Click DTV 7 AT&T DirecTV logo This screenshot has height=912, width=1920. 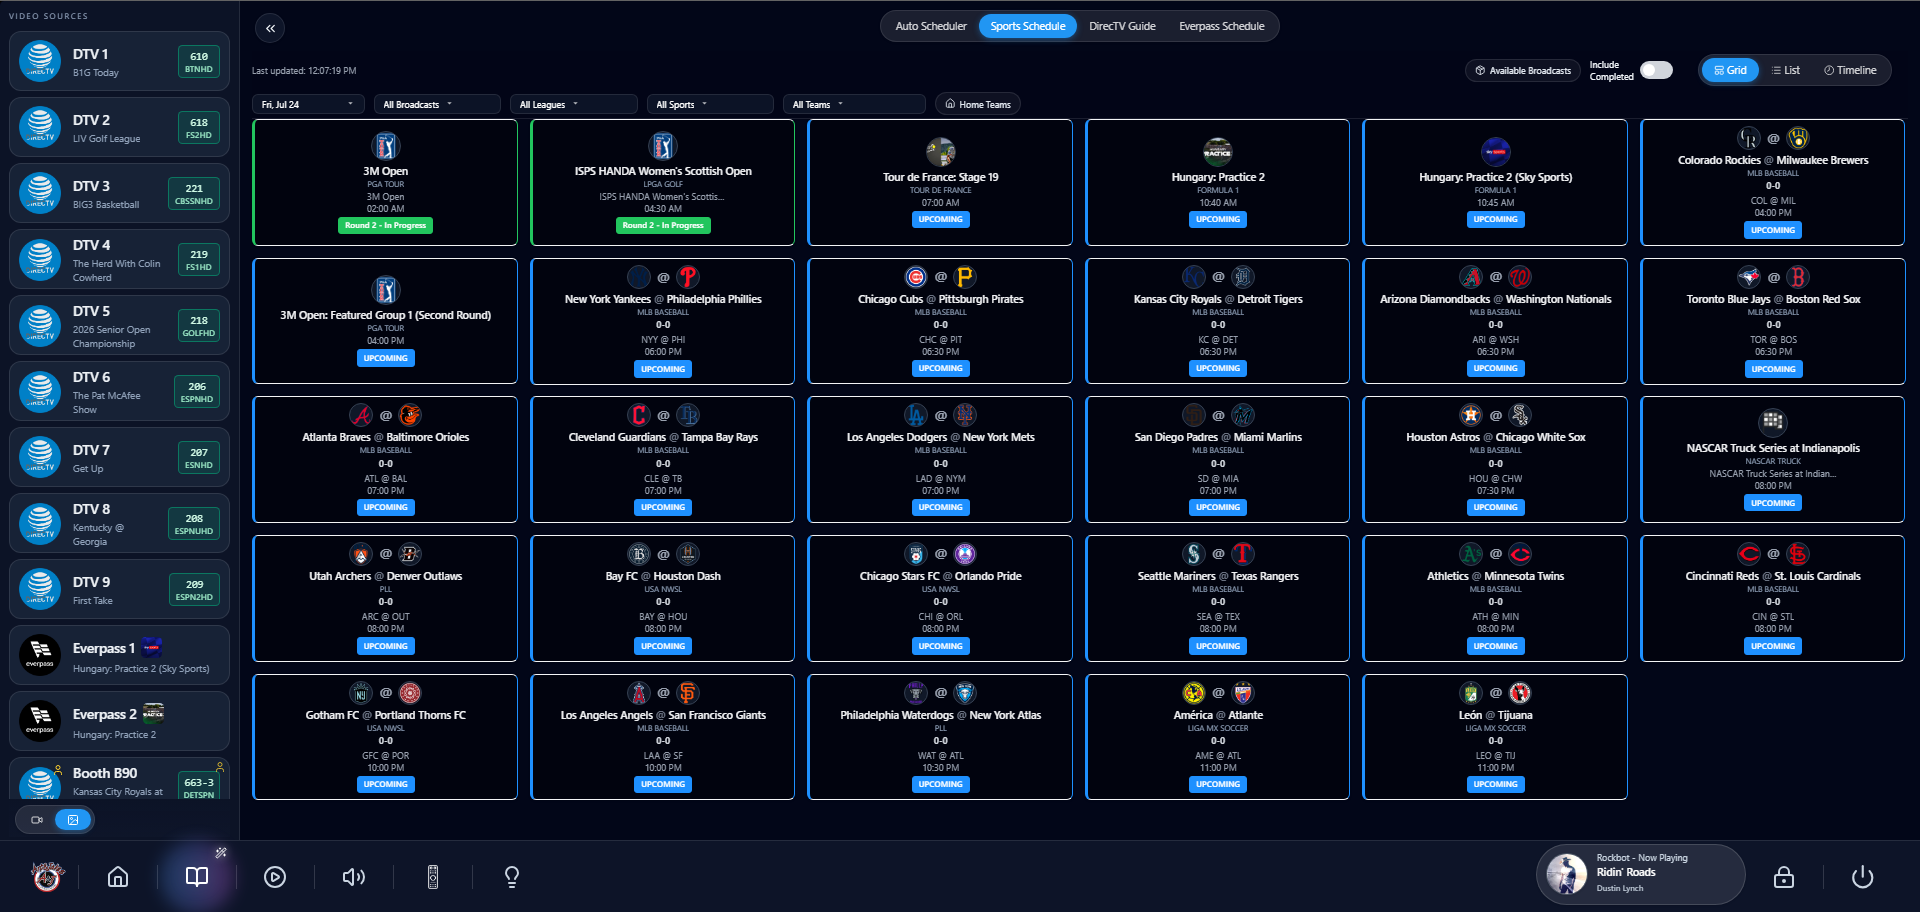(40, 457)
